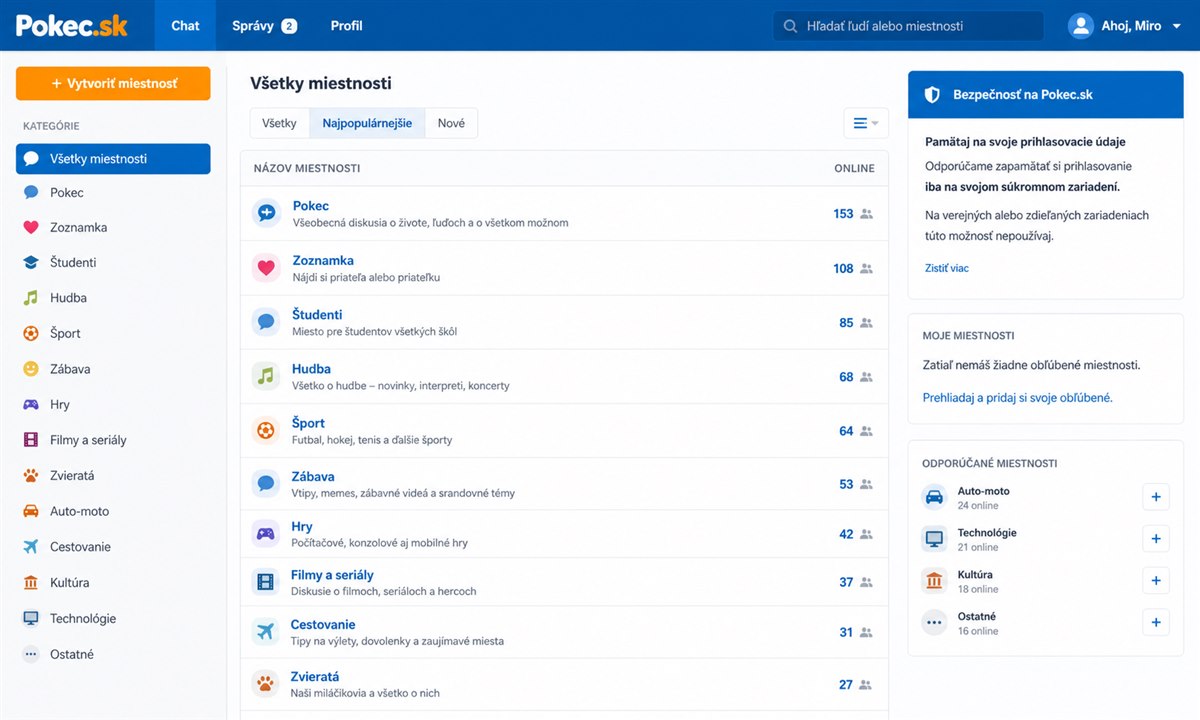Click the 108 online count for Zoznamka
1200x720 pixels.
843,268
